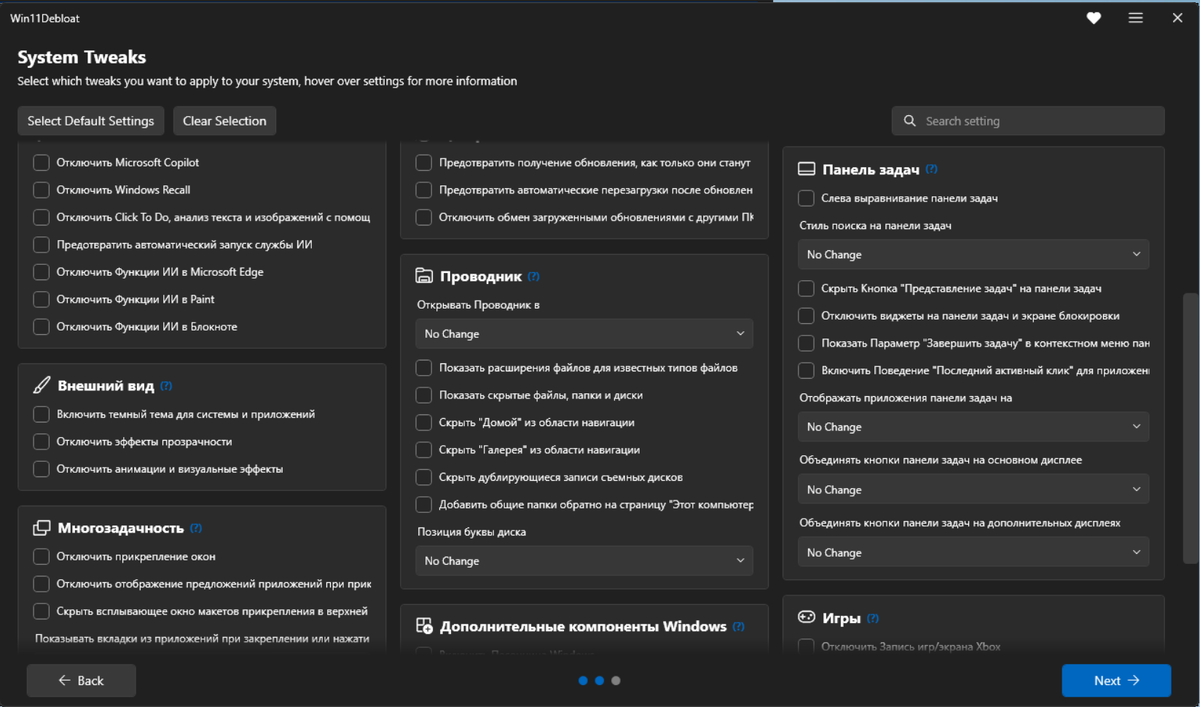Click help icon beside Многозадачность heading

point(196,528)
